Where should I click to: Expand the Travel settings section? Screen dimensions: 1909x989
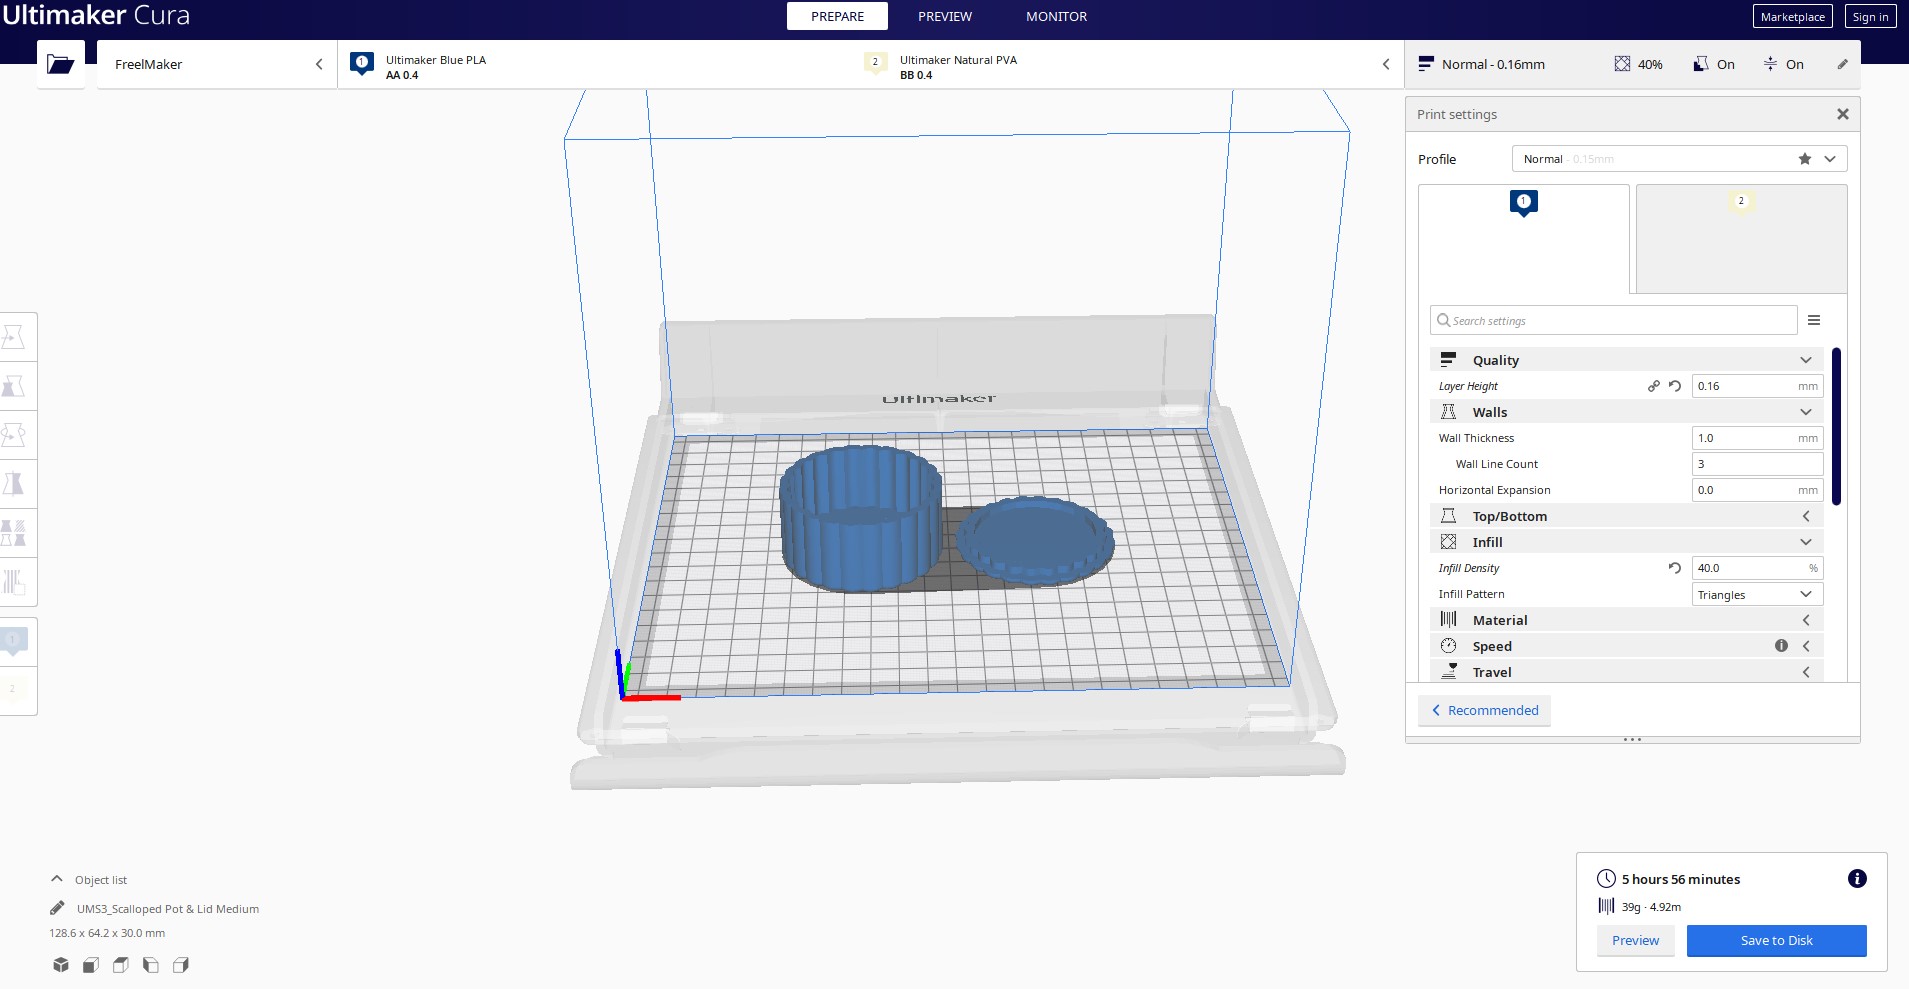click(x=1626, y=672)
